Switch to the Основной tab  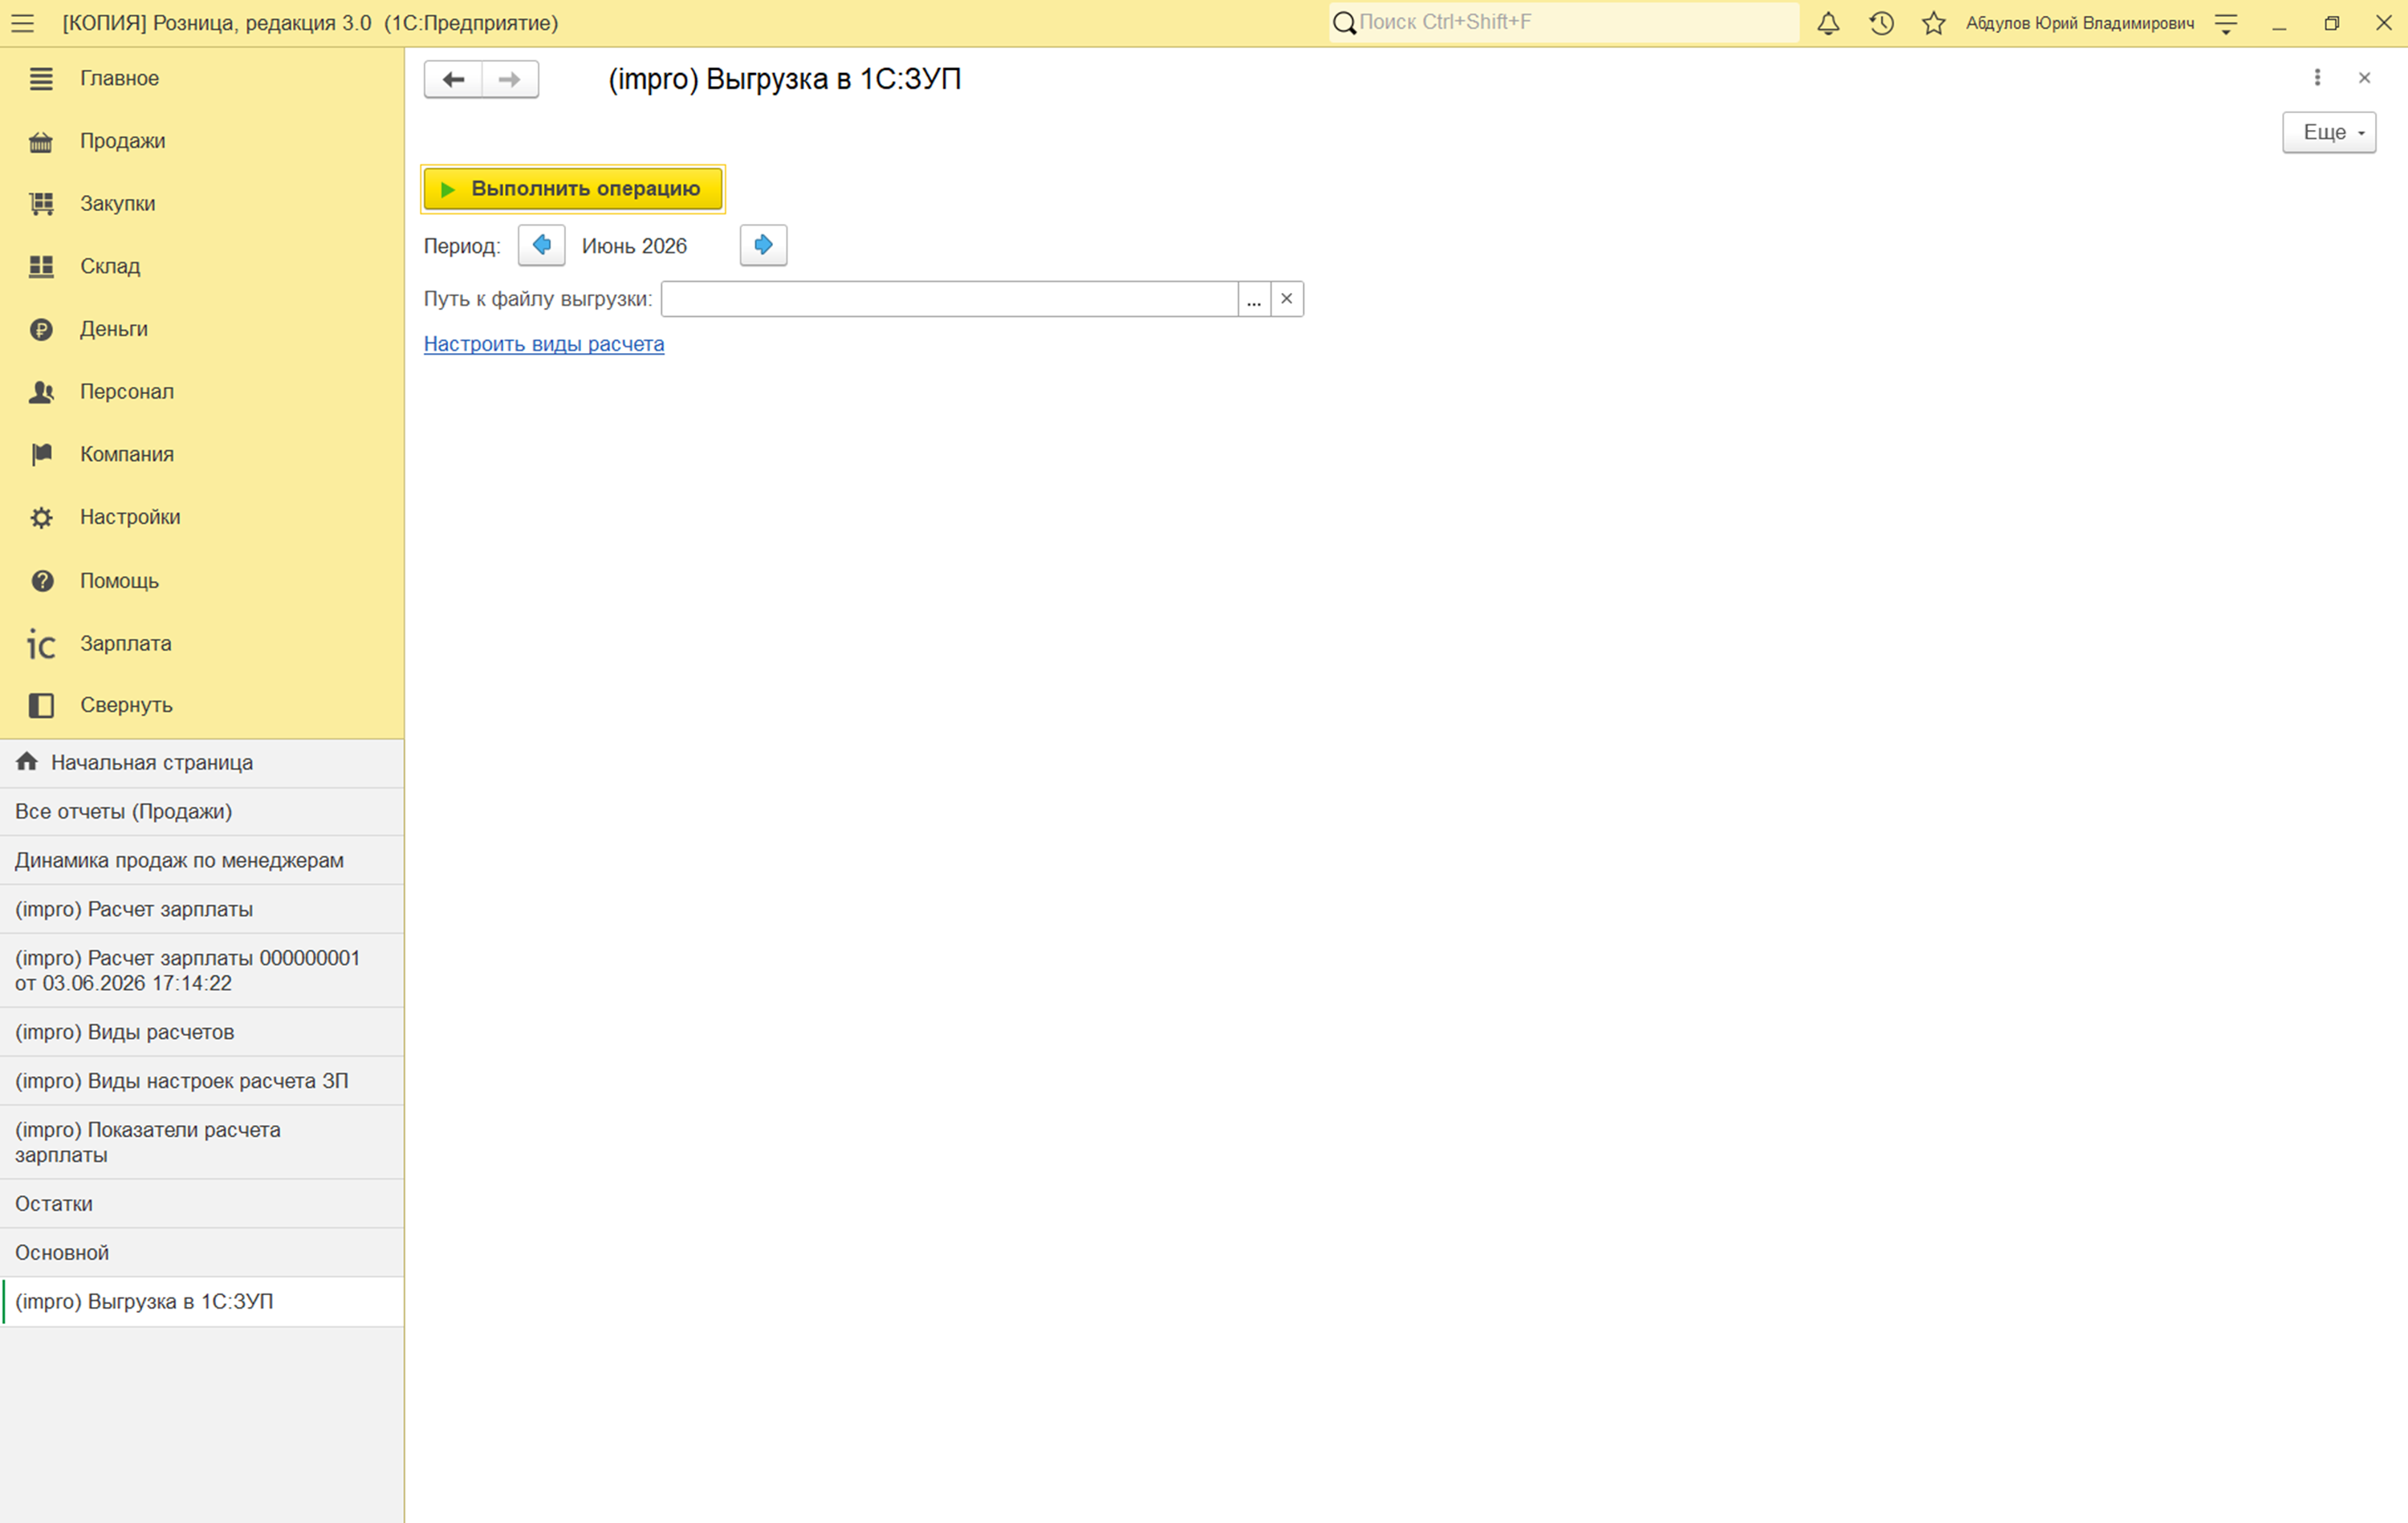click(x=202, y=1253)
